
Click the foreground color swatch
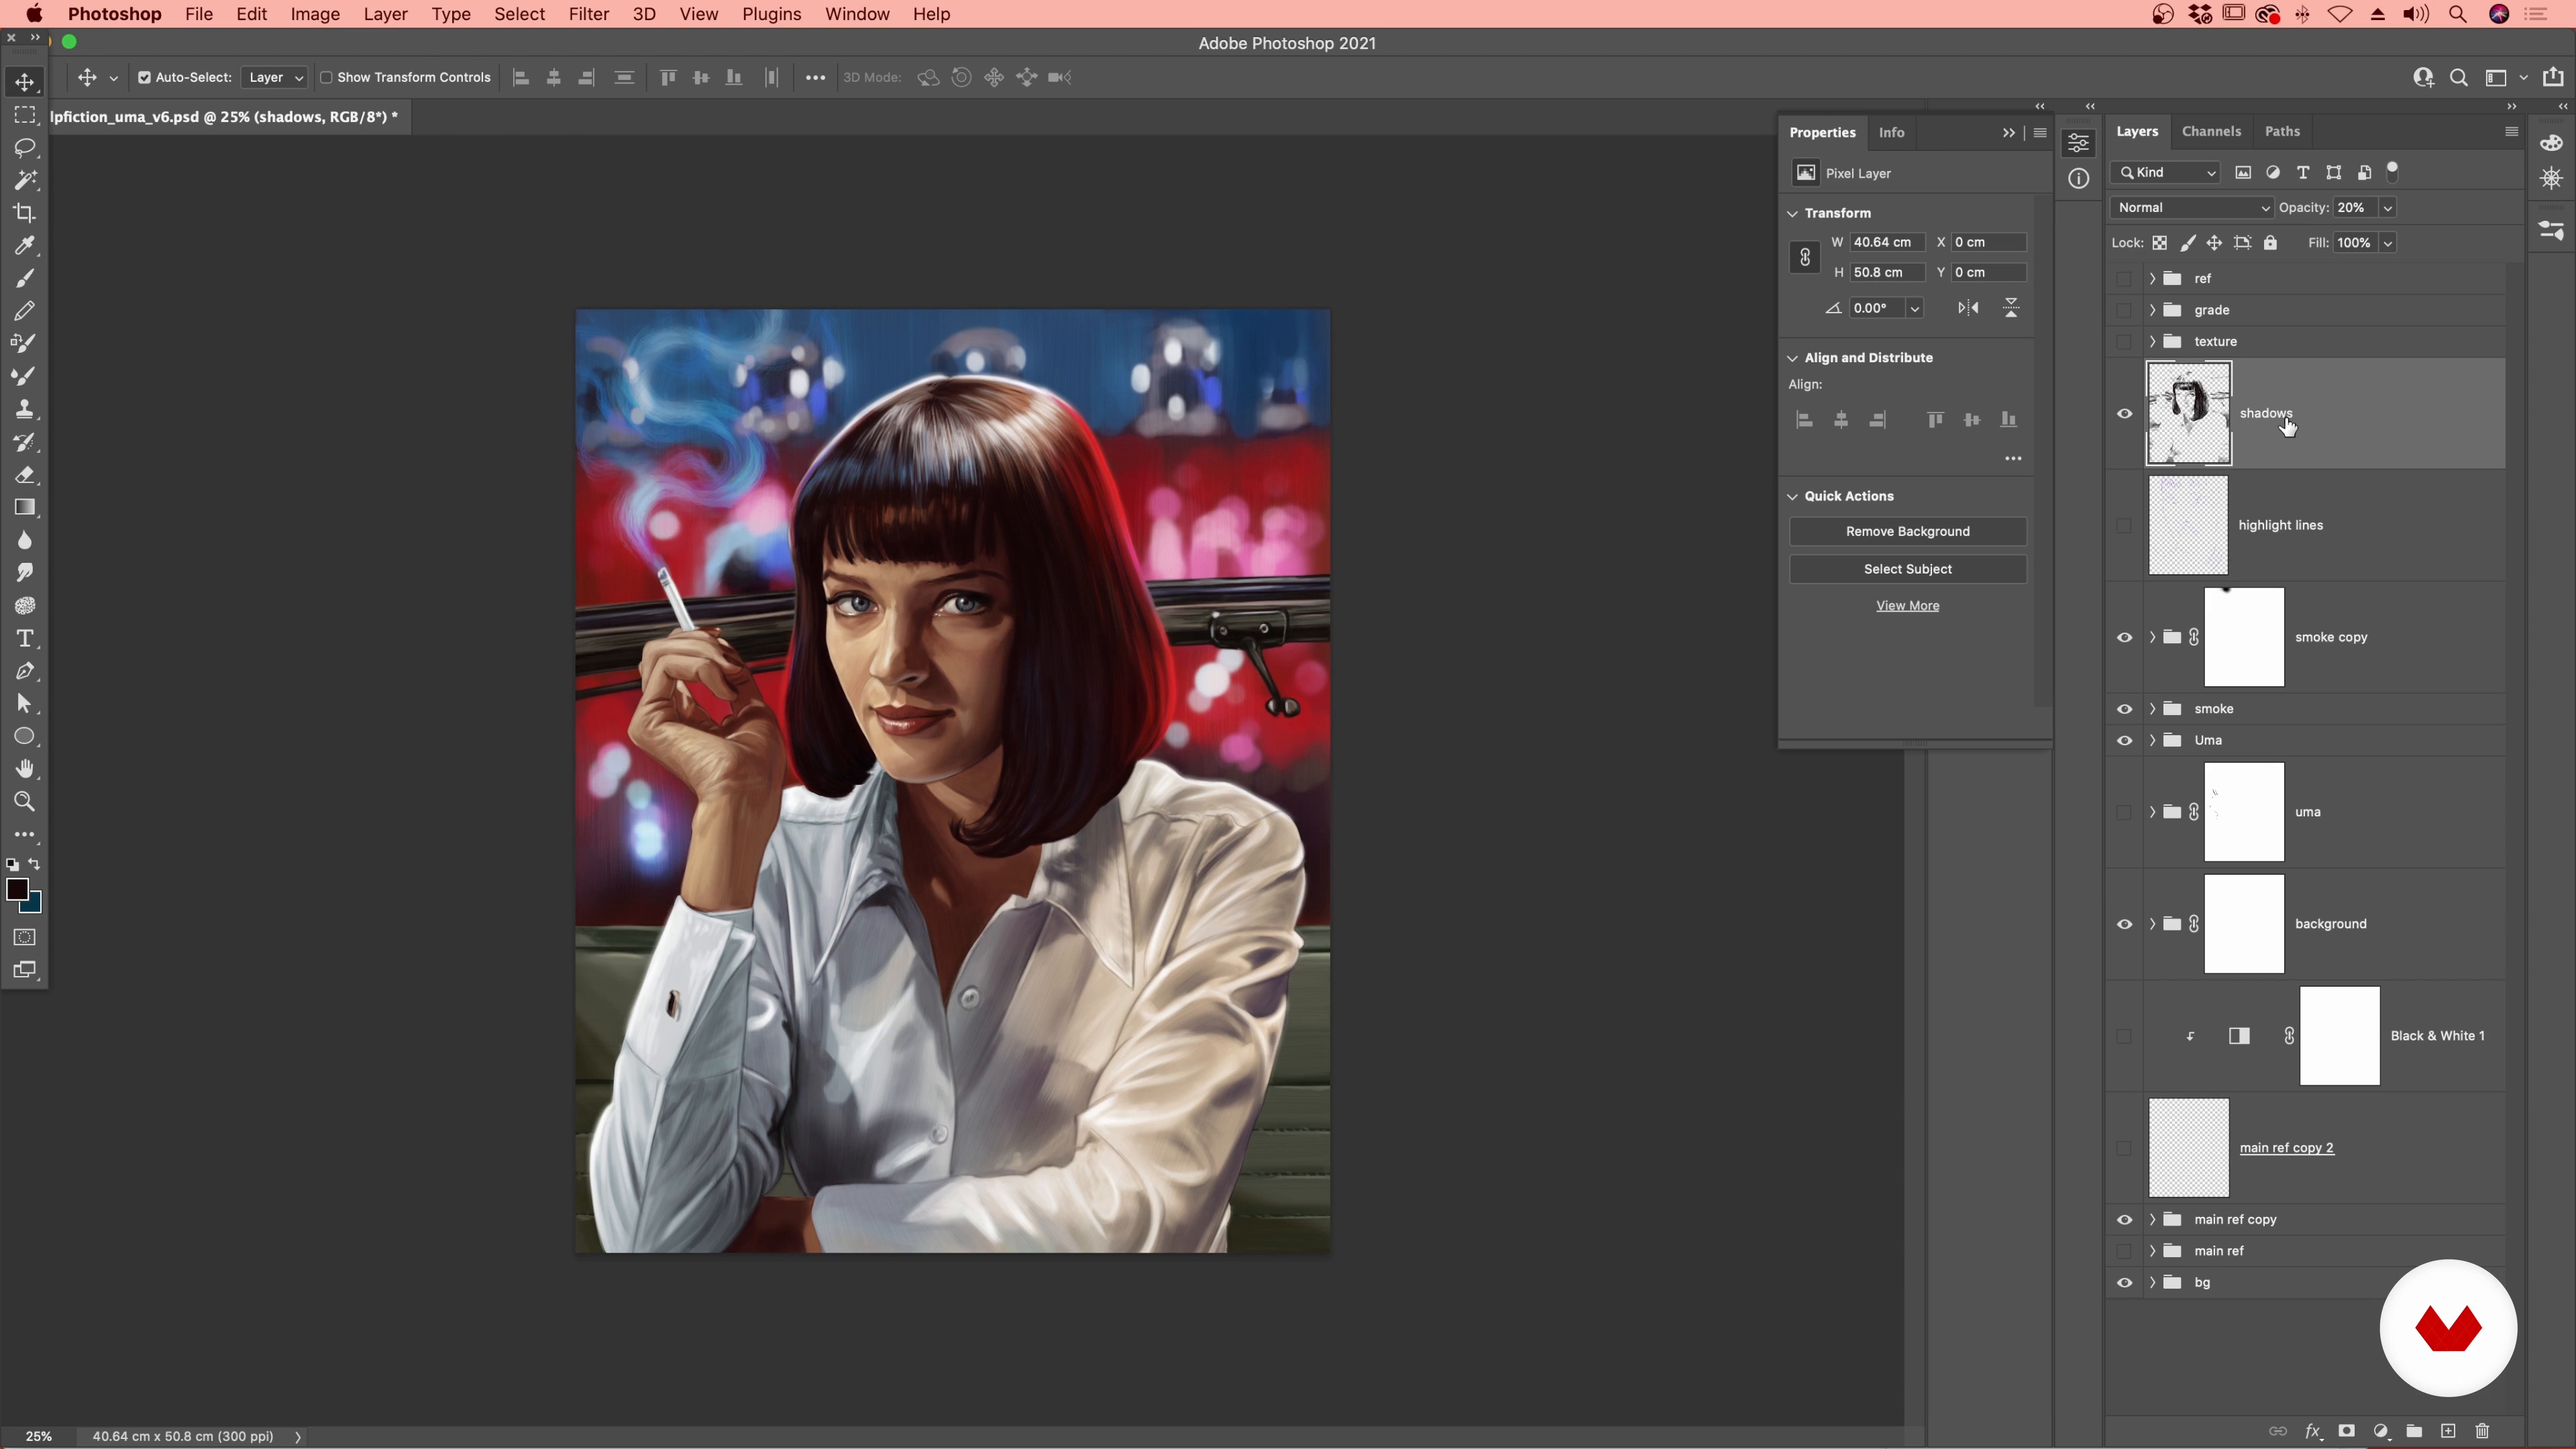click(x=17, y=889)
